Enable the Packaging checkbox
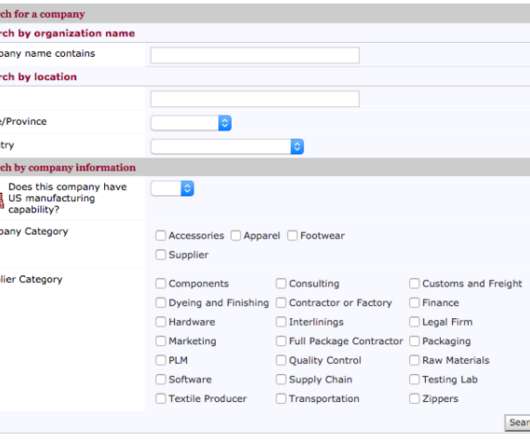Viewport: 530px width, 443px height. (x=414, y=341)
